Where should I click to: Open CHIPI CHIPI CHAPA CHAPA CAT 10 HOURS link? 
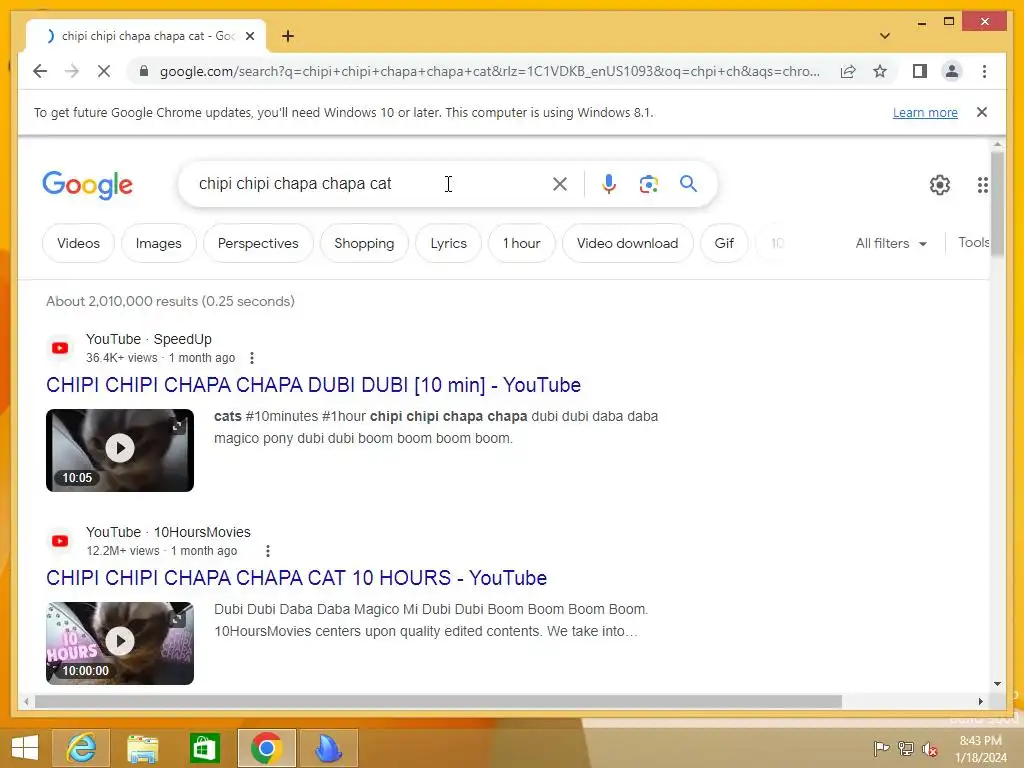[x=296, y=578]
